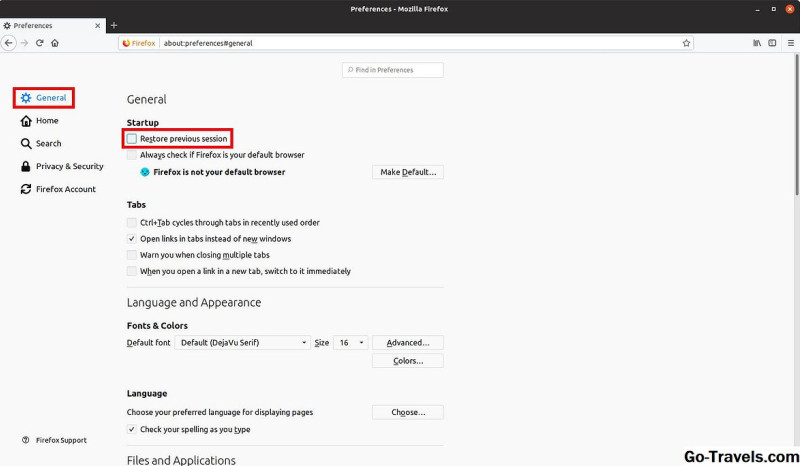Open the Colors dialog button

(408, 361)
